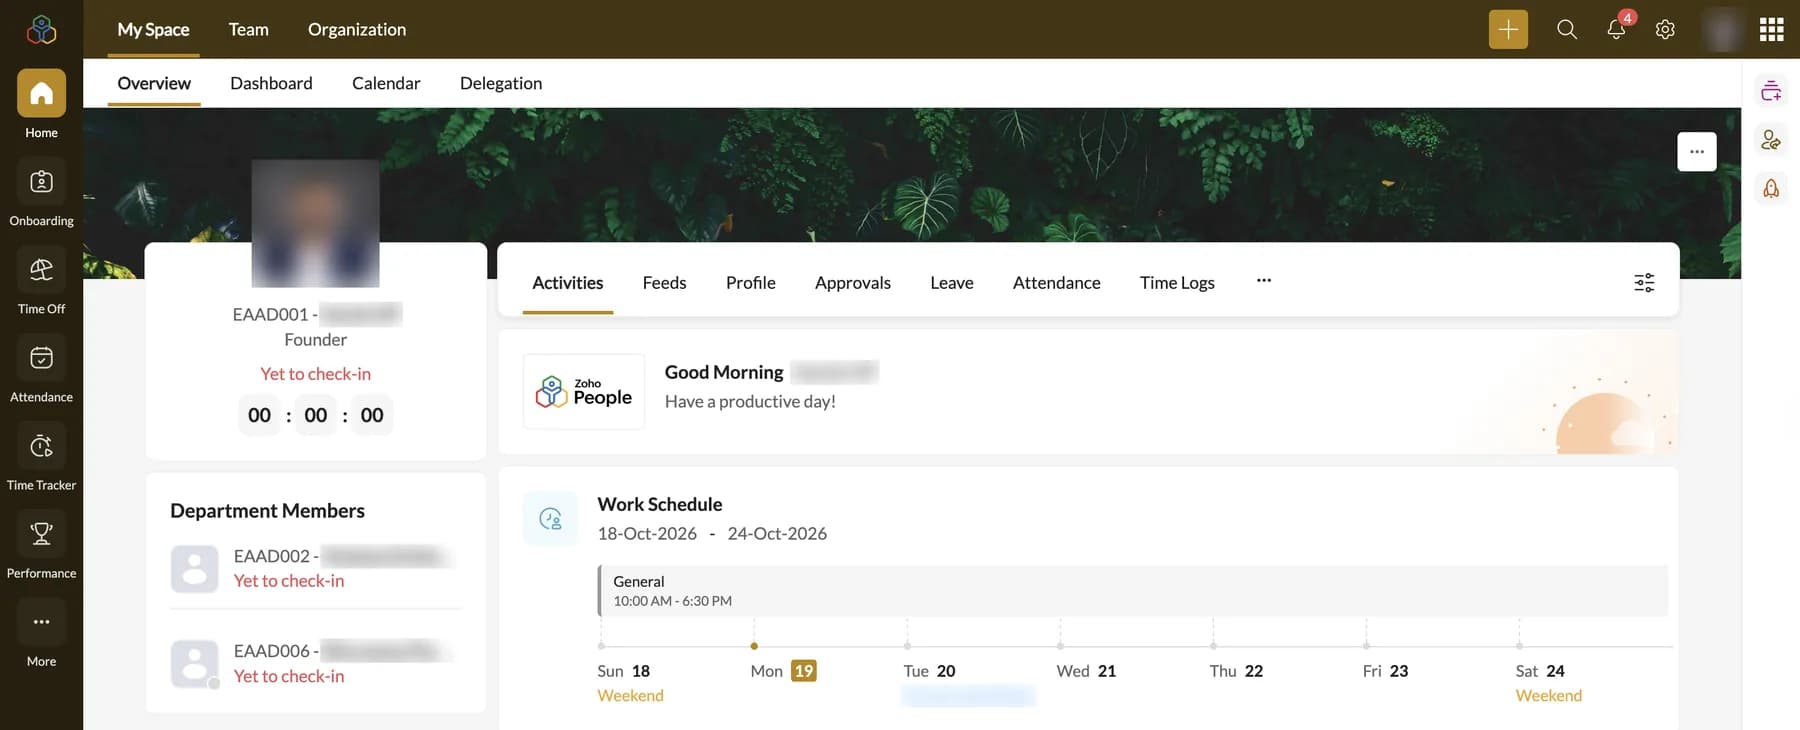Open the Attendance profile tab

(1057, 283)
